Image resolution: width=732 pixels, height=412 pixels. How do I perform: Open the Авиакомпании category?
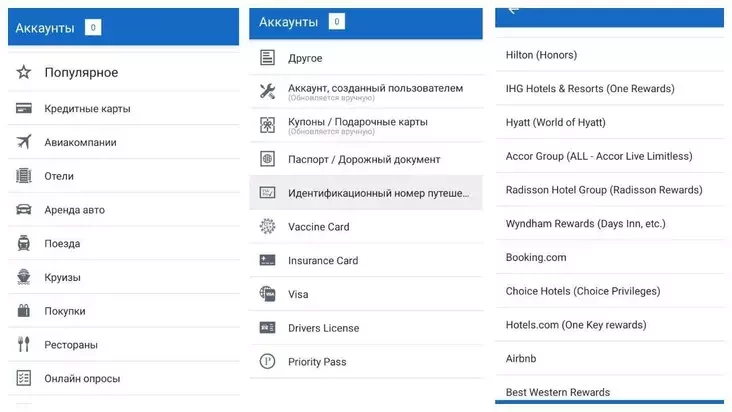point(124,142)
